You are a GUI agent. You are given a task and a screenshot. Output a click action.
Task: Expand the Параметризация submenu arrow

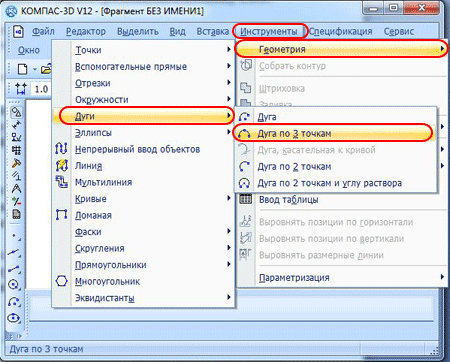442,277
